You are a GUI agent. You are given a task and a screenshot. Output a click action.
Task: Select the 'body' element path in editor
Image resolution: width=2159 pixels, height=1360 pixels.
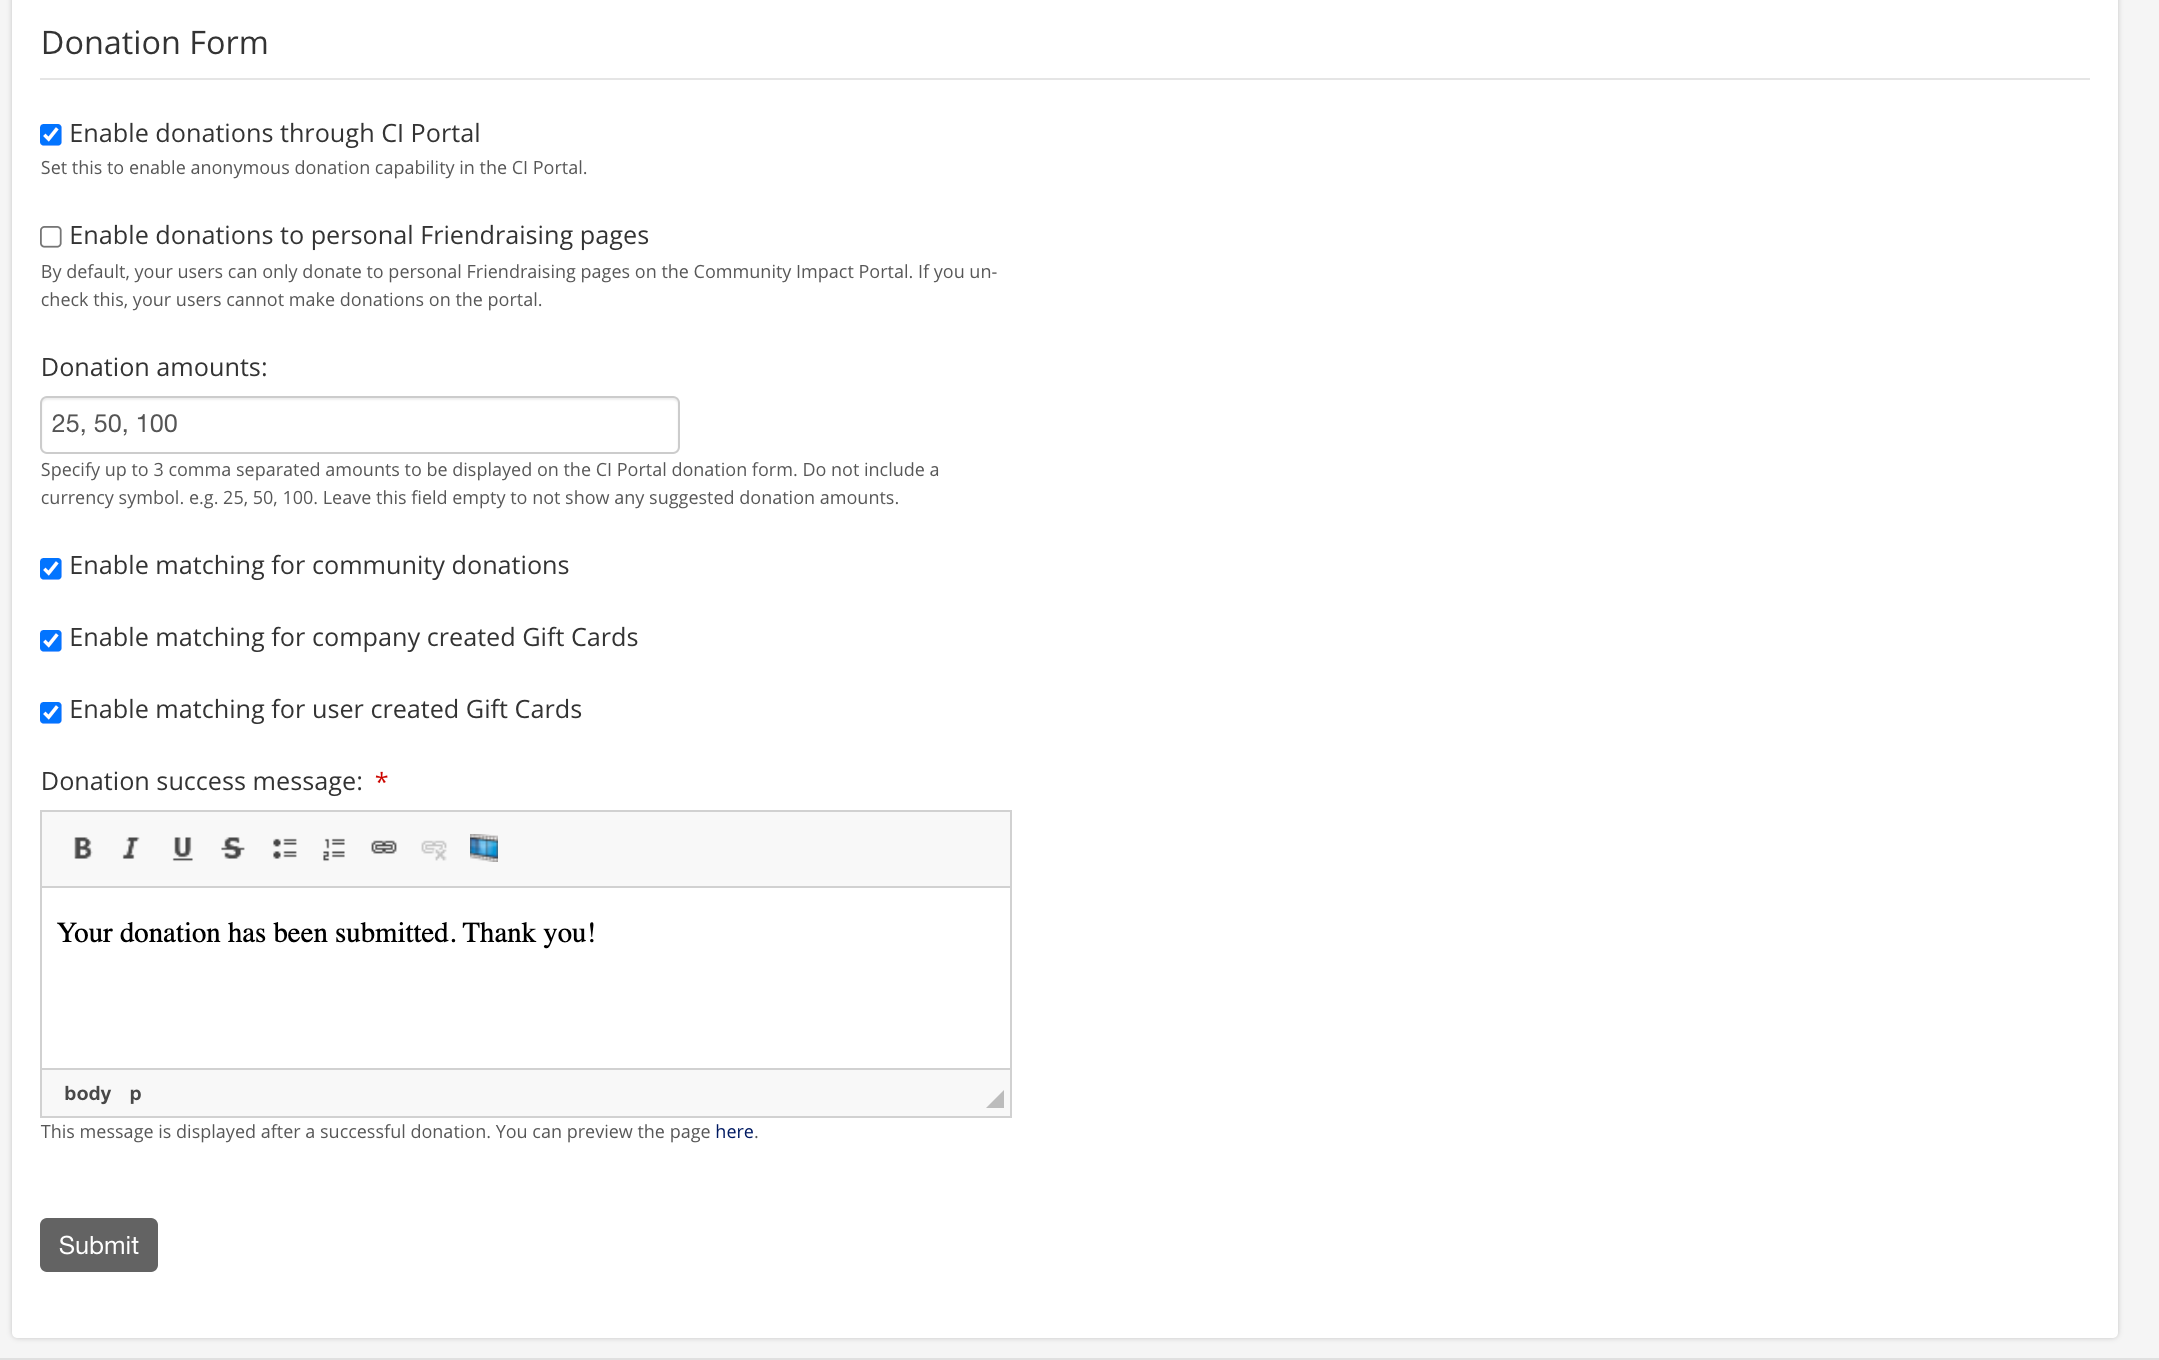click(x=87, y=1093)
